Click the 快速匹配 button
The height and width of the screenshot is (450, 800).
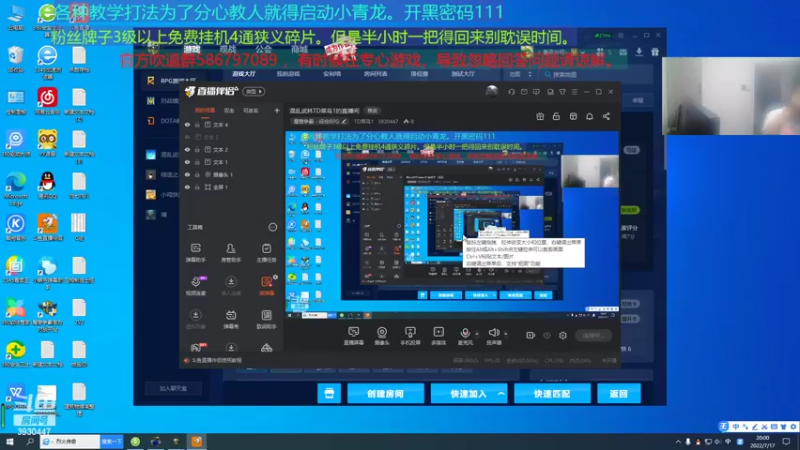(x=552, y=393)
